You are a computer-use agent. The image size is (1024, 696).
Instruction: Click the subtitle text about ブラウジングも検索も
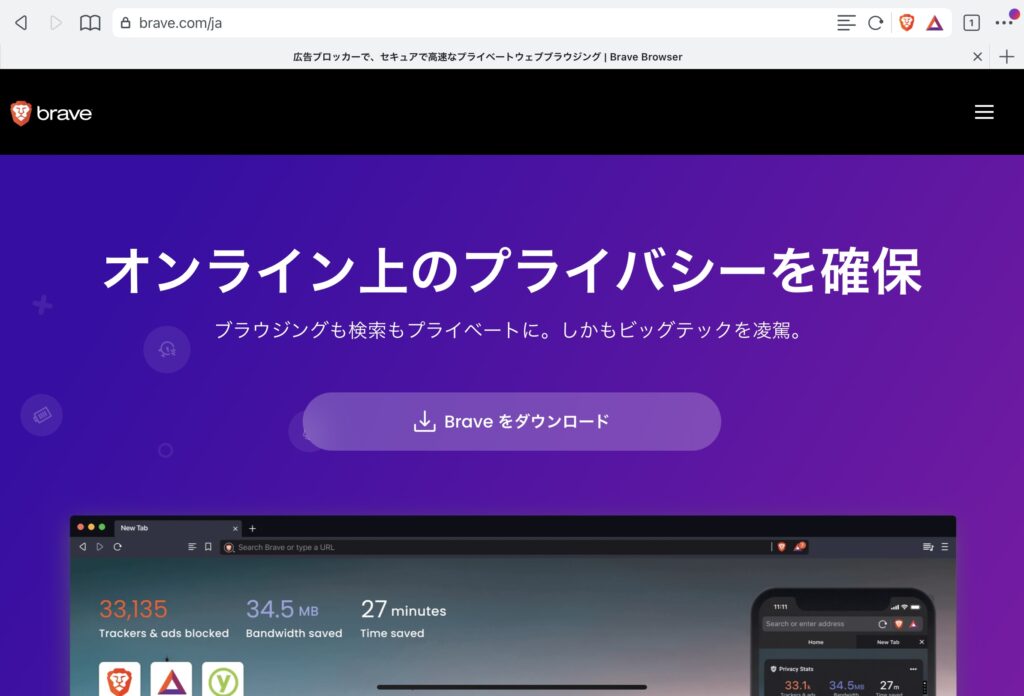click(x=510, y=330)
